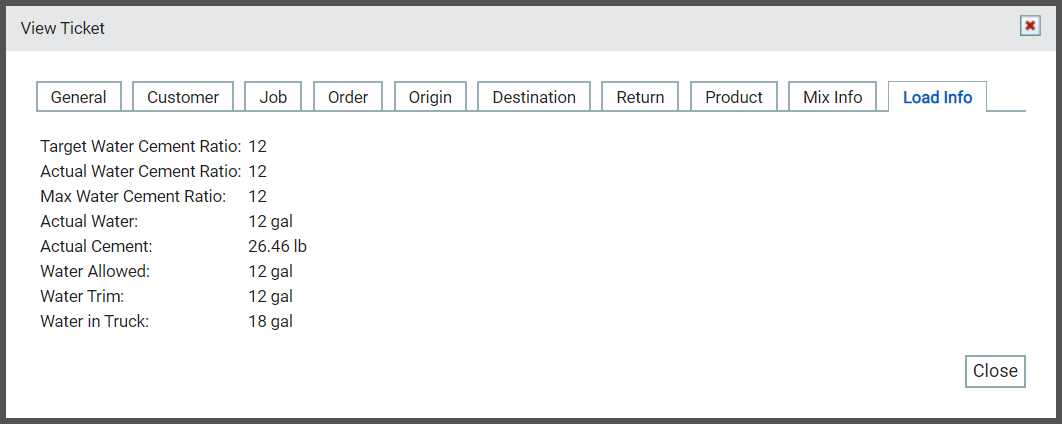Click the Close button
The height and width of the screenshot is (424, 1062).
click(995, 371)
